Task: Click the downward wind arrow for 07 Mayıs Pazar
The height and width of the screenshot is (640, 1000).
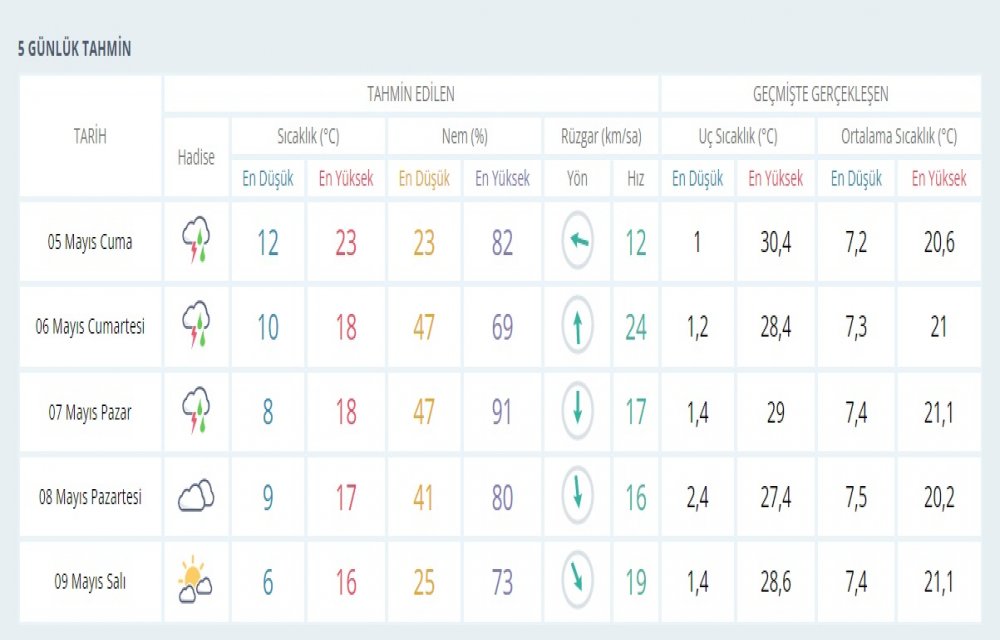Action: (x=577, y=411)
